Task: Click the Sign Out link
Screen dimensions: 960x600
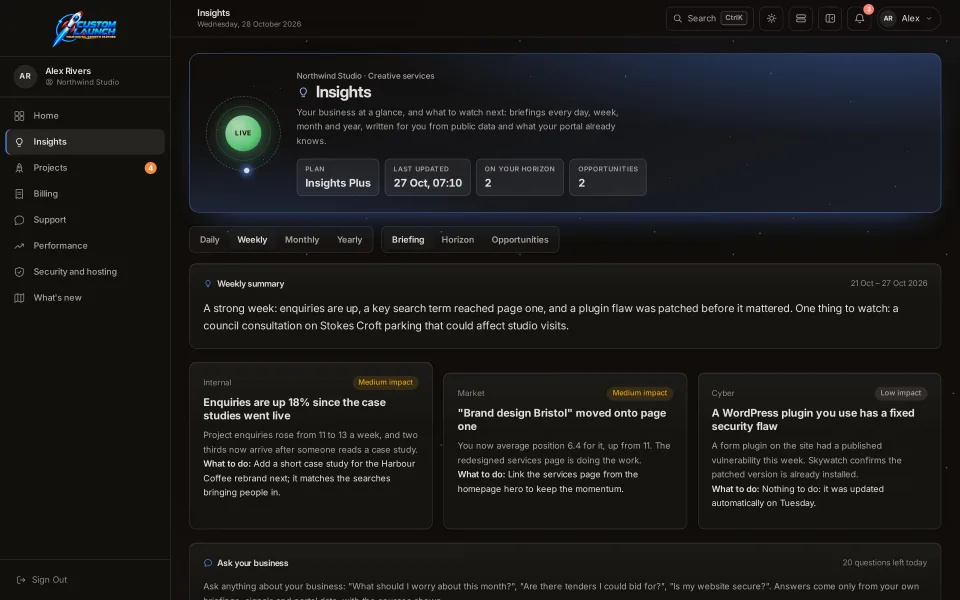Action: 42,580
